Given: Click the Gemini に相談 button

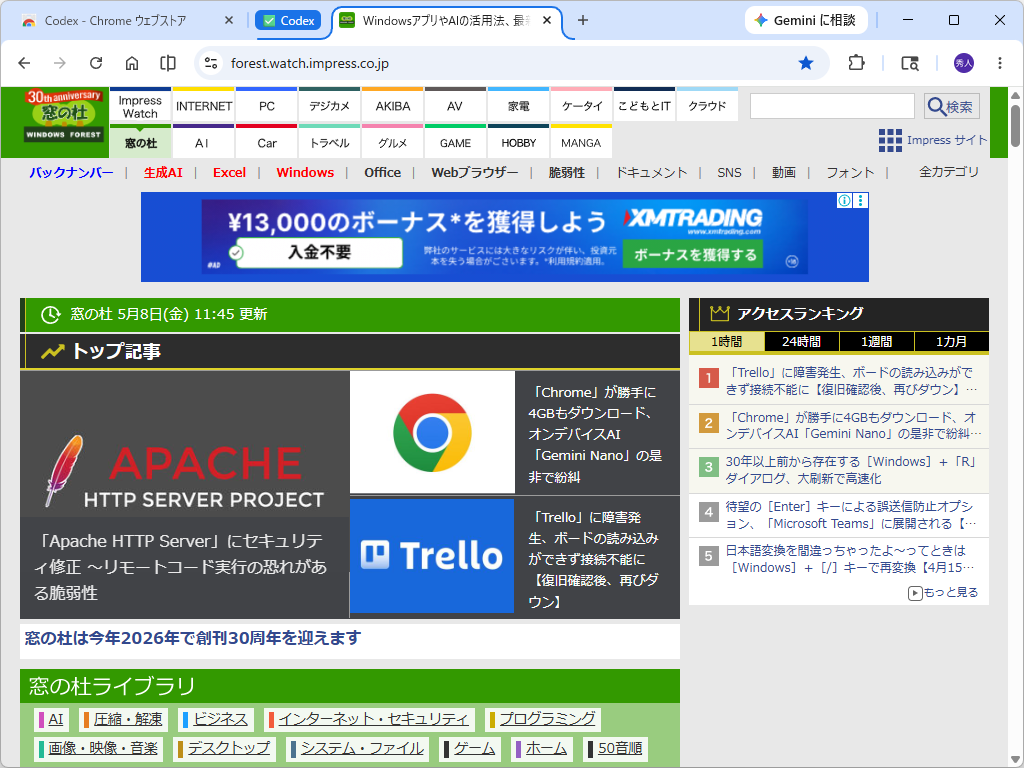Looking at the screenshot, I should click(806, 20).
